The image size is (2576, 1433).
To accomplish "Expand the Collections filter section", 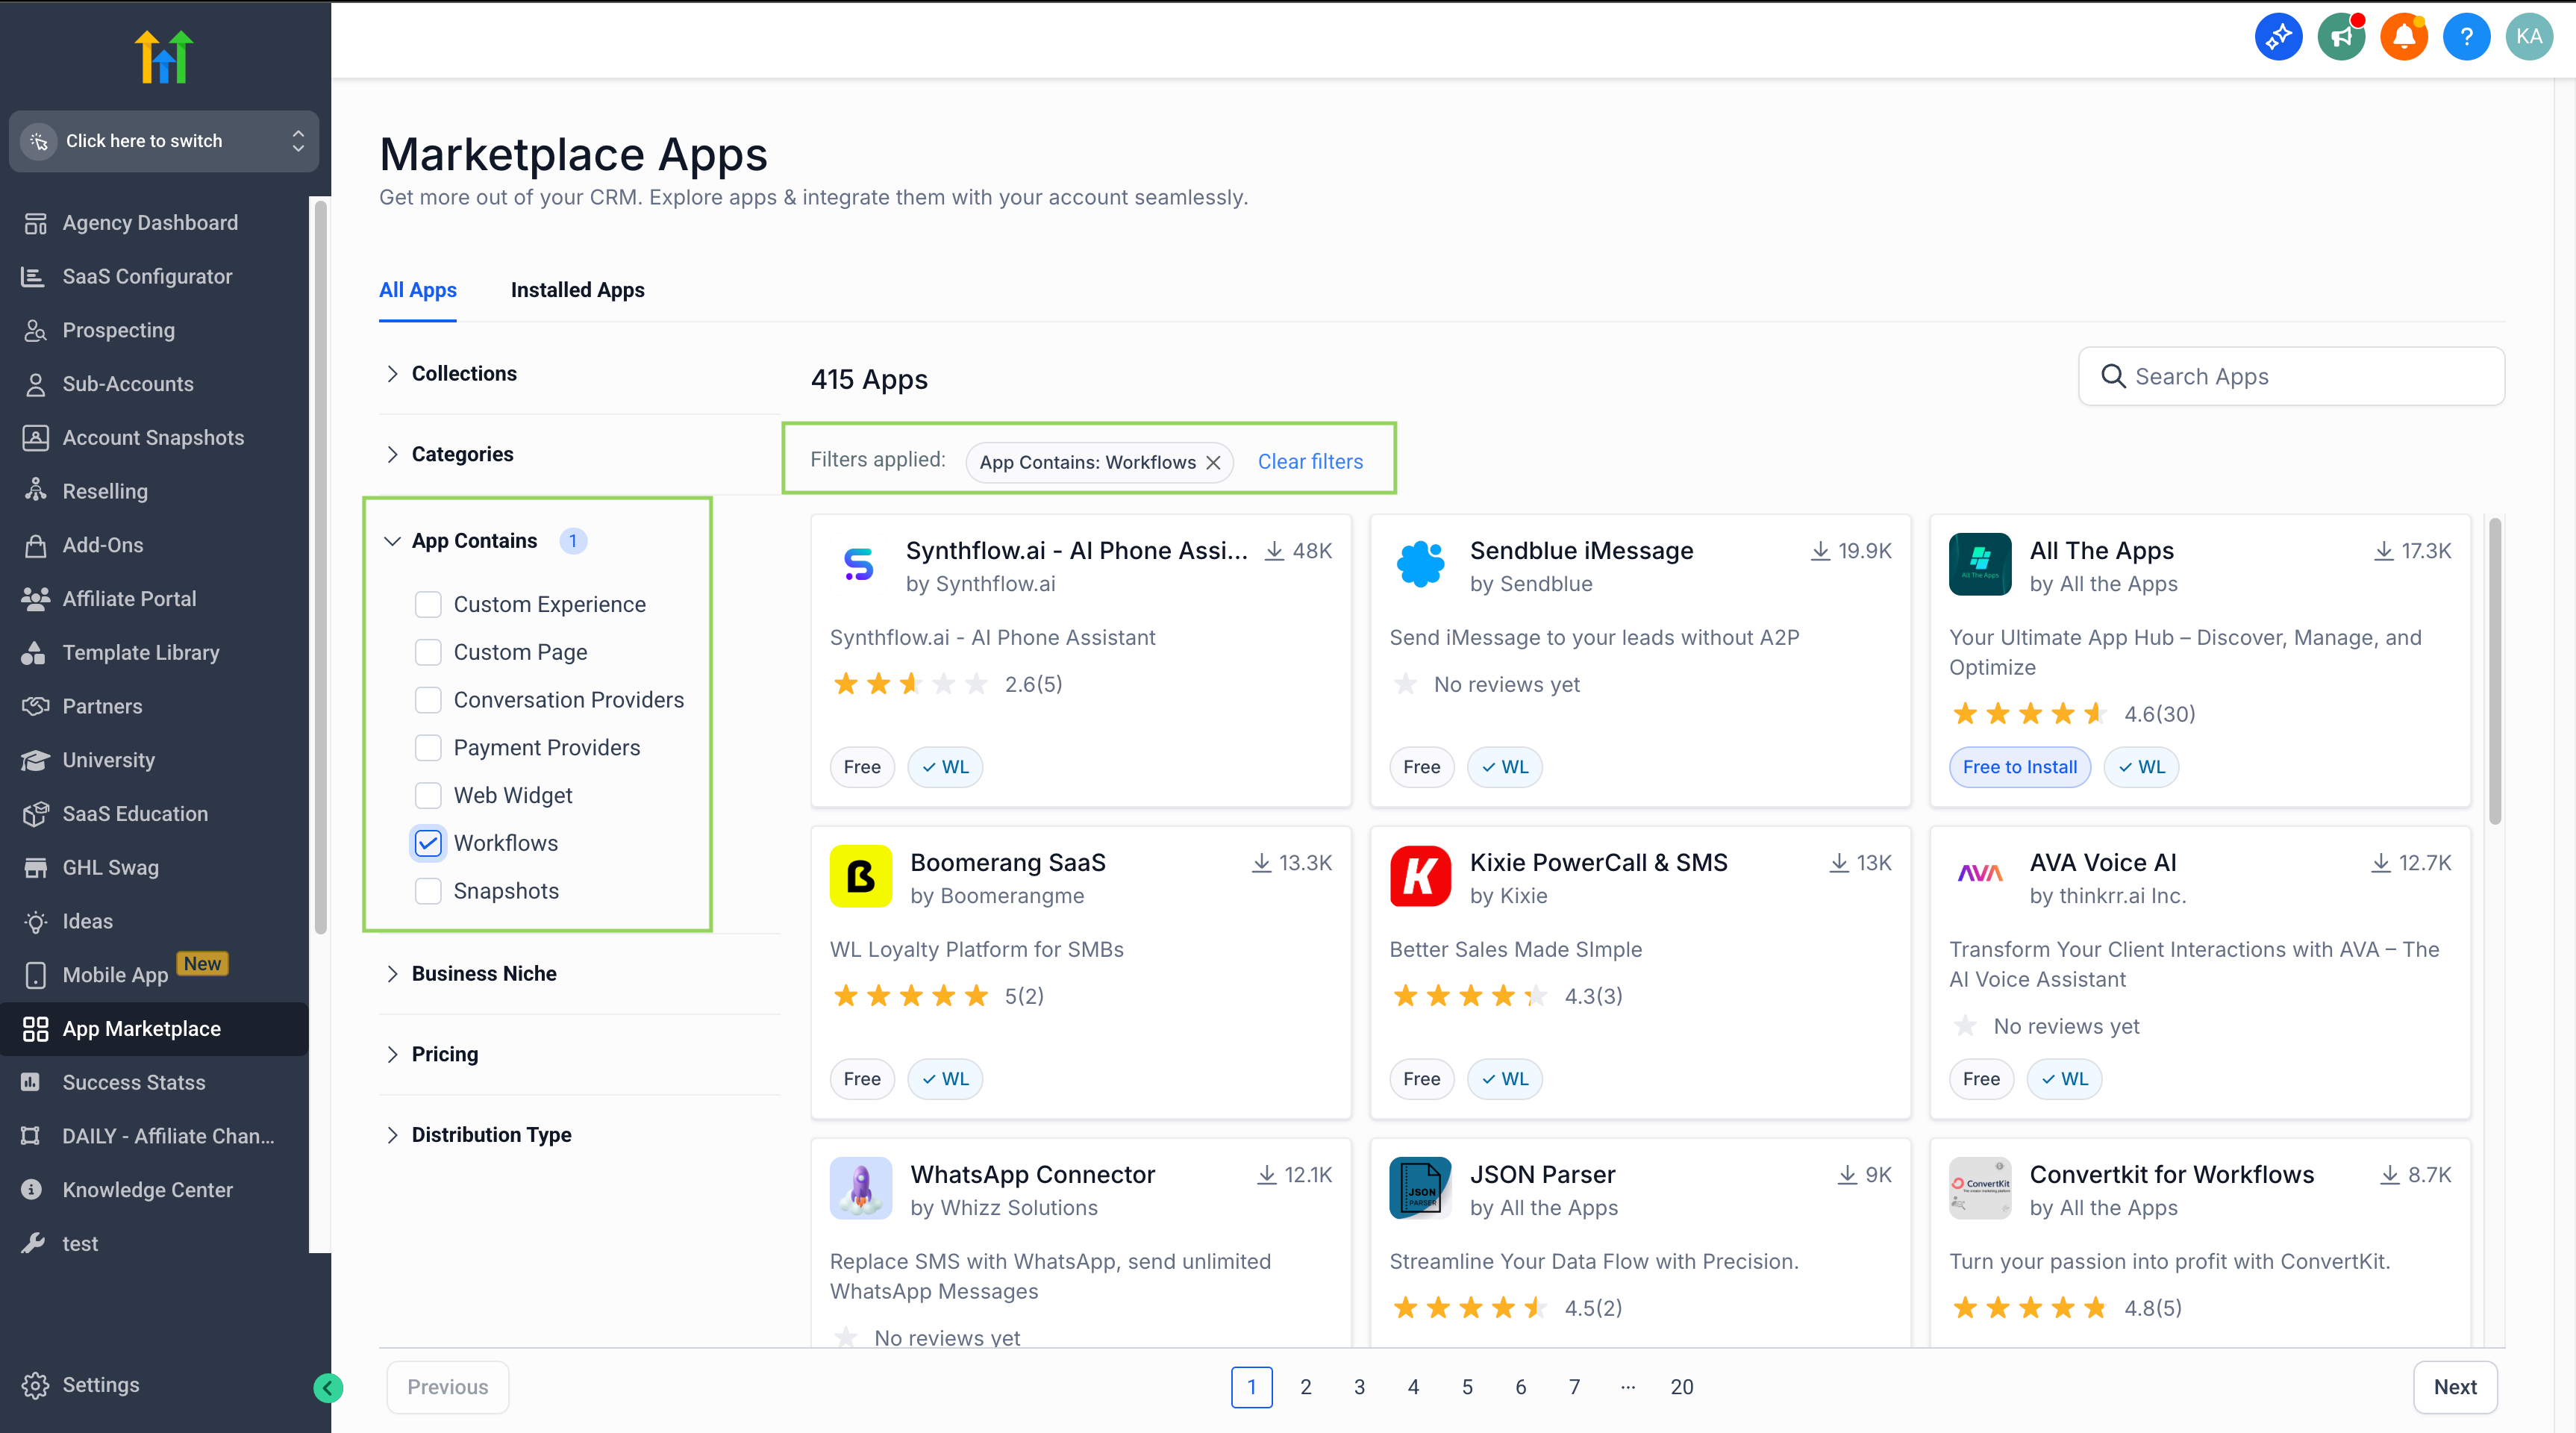I will [x=464, y=373].
